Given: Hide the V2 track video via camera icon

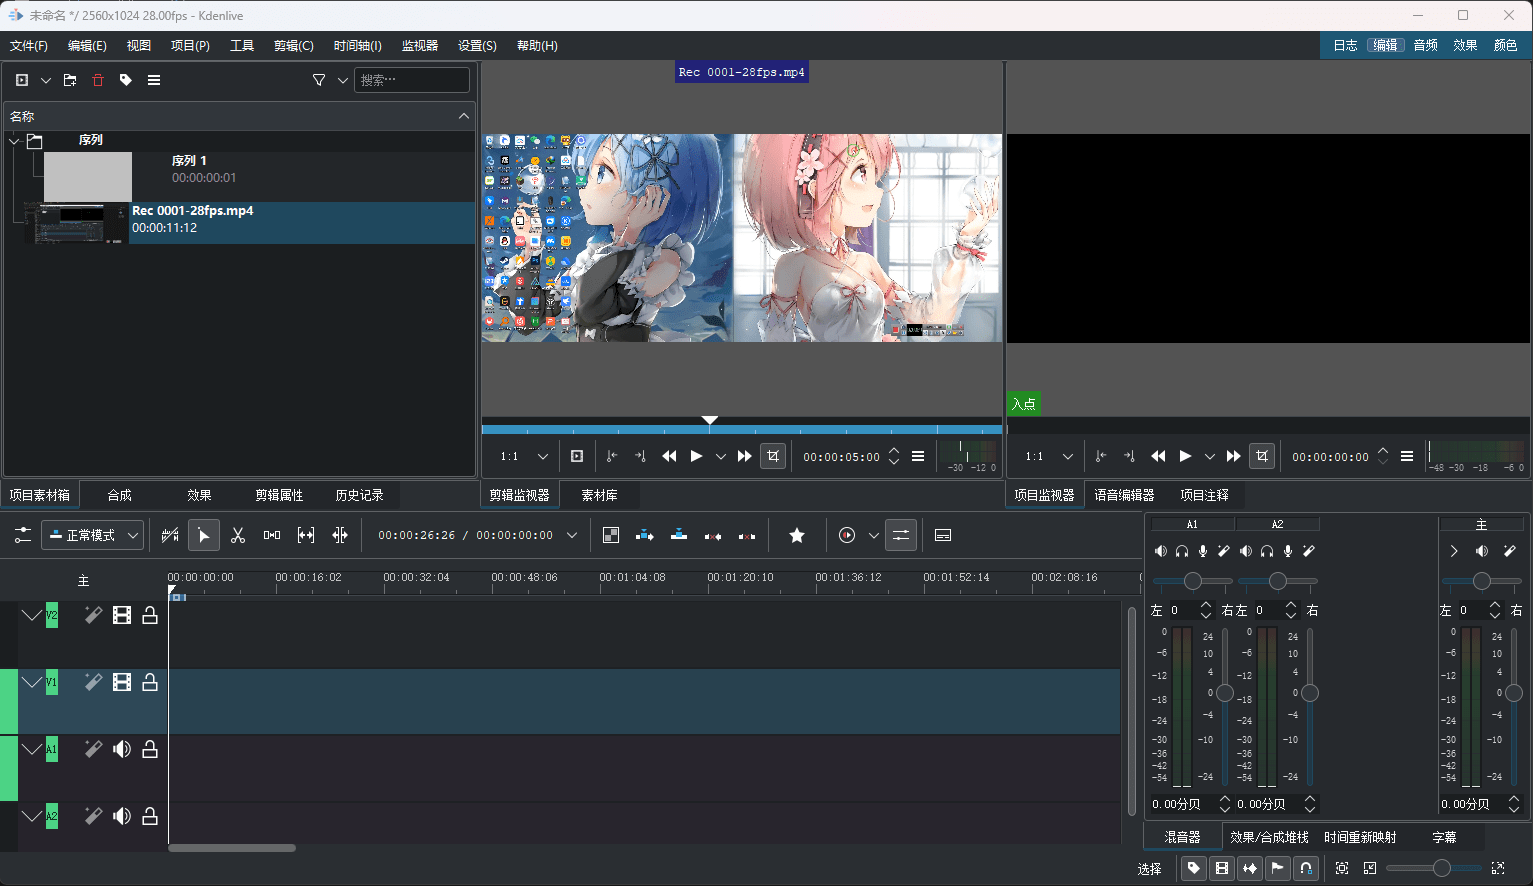Looking at the screenshot, I should pos(121,614).
